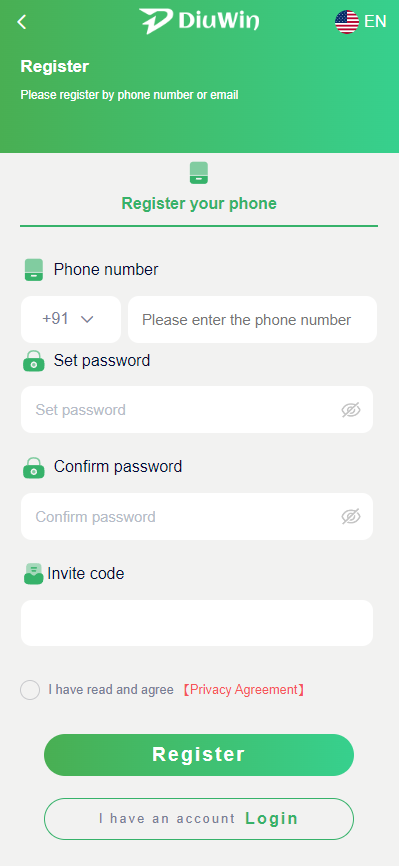
Task: Go back using the header arrow
Action: pos(22,22)
